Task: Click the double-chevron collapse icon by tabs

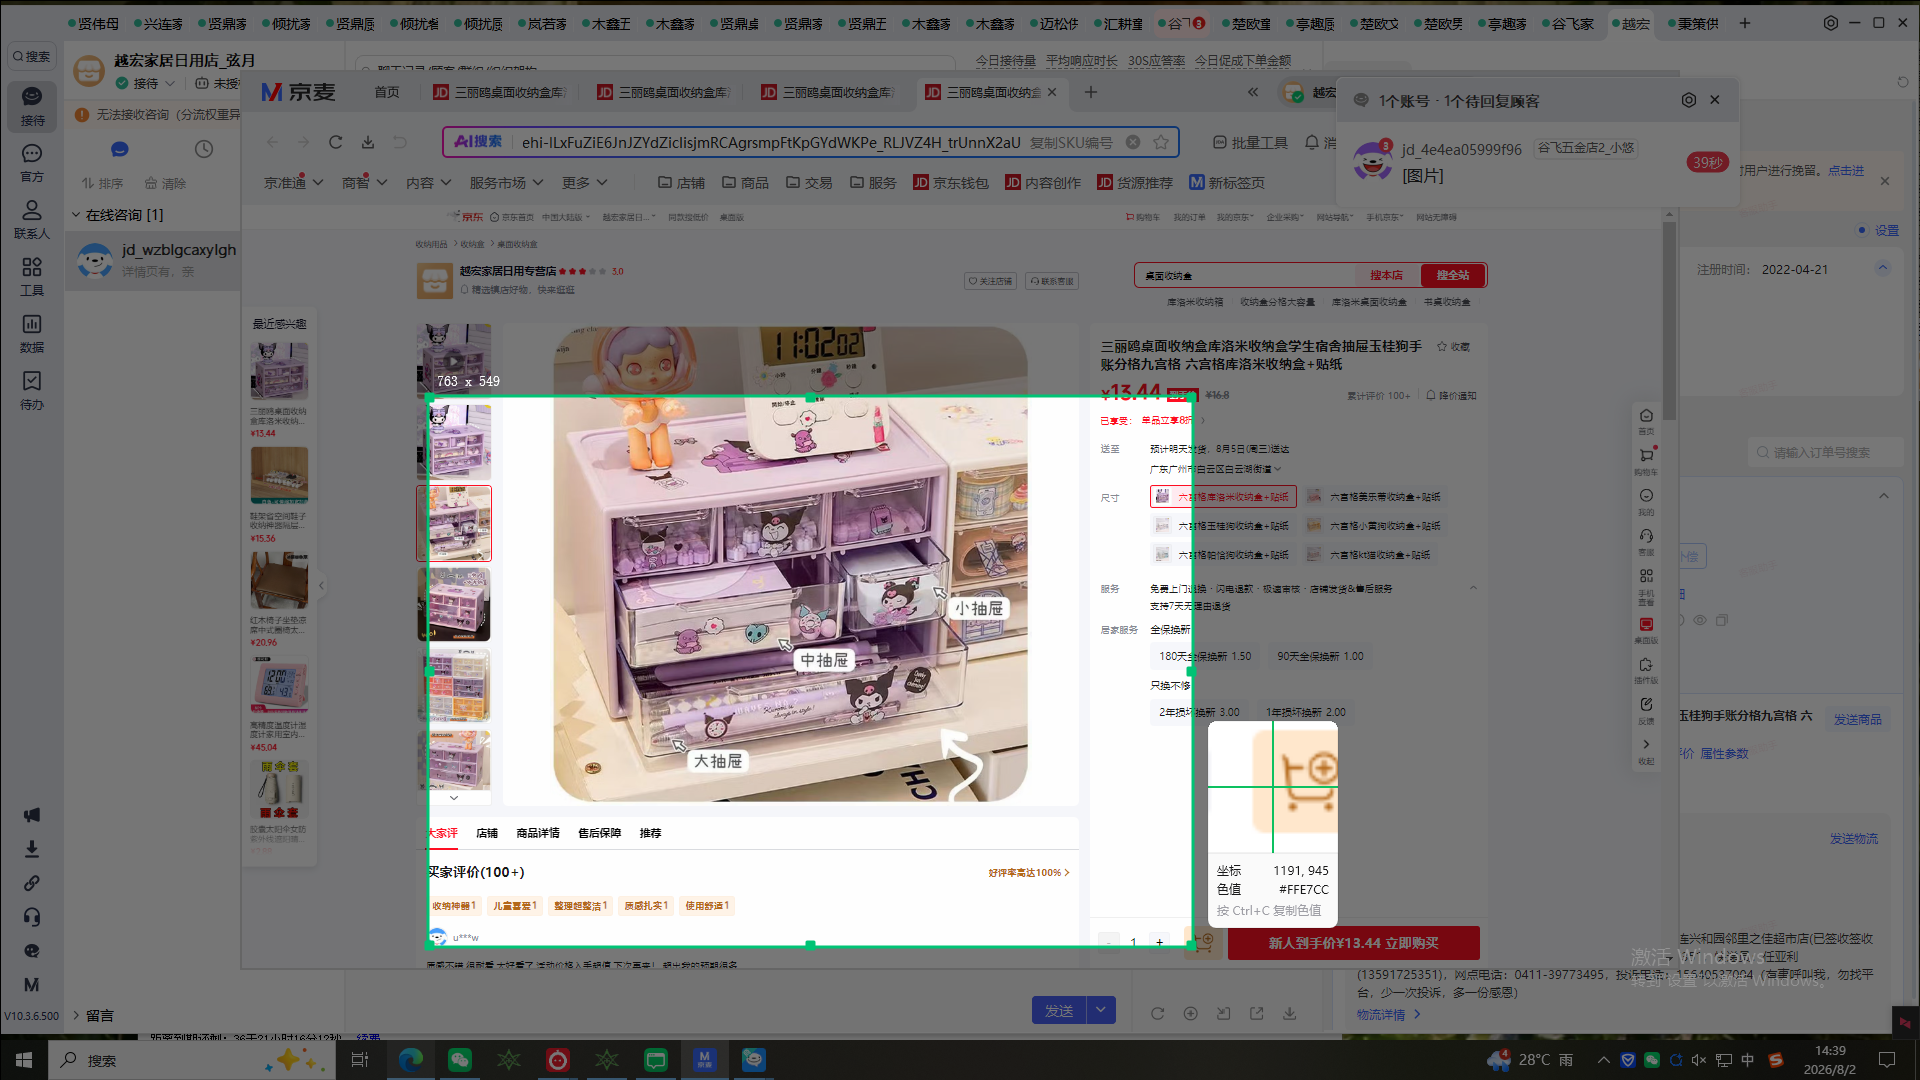Action: tap(1253, 92)
